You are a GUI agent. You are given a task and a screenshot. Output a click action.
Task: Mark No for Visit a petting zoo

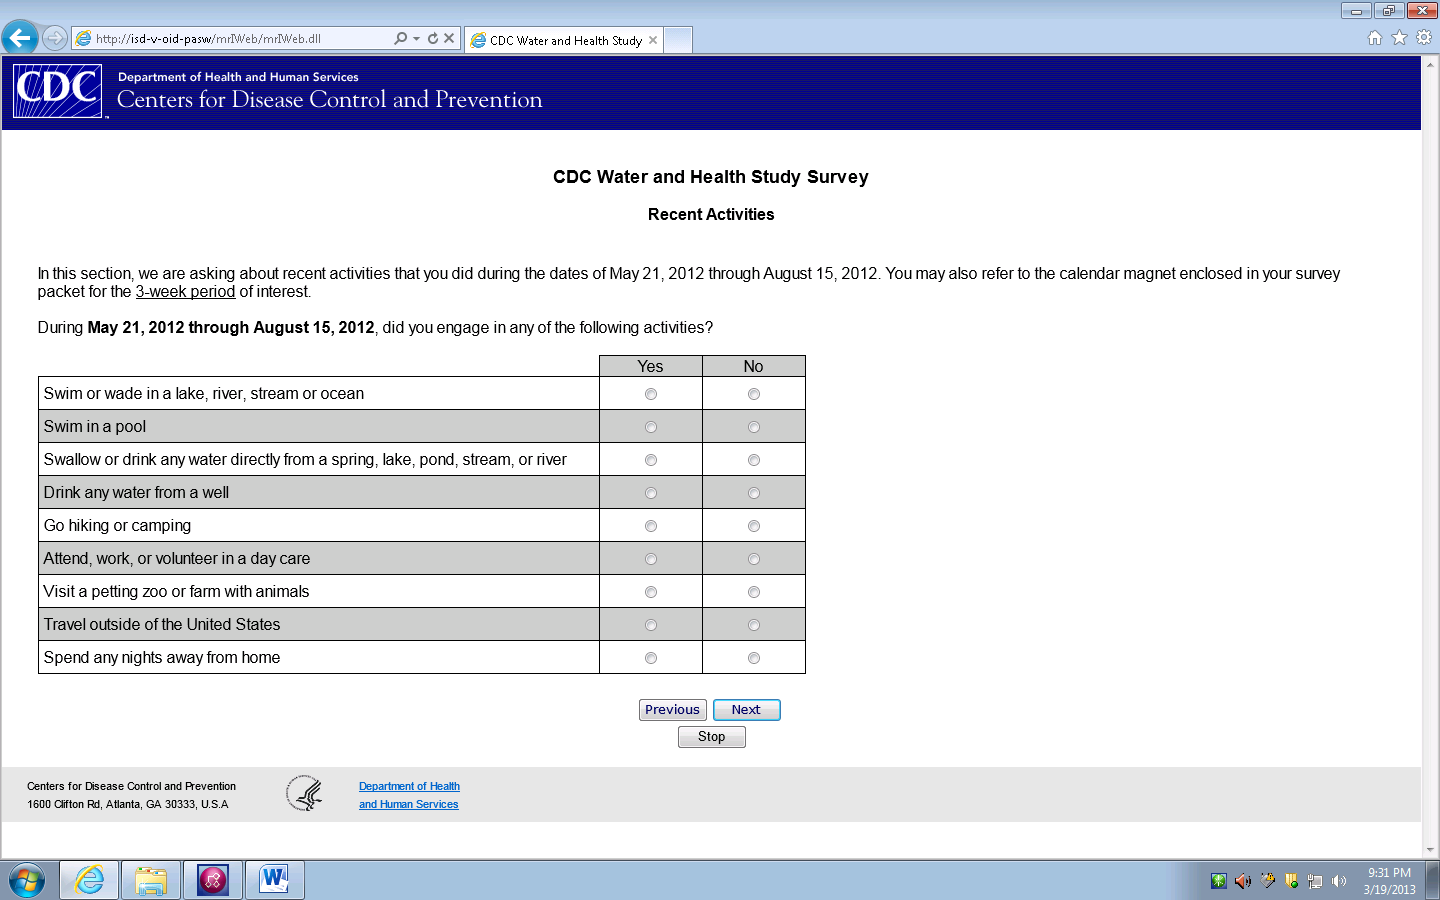(754, 592)
